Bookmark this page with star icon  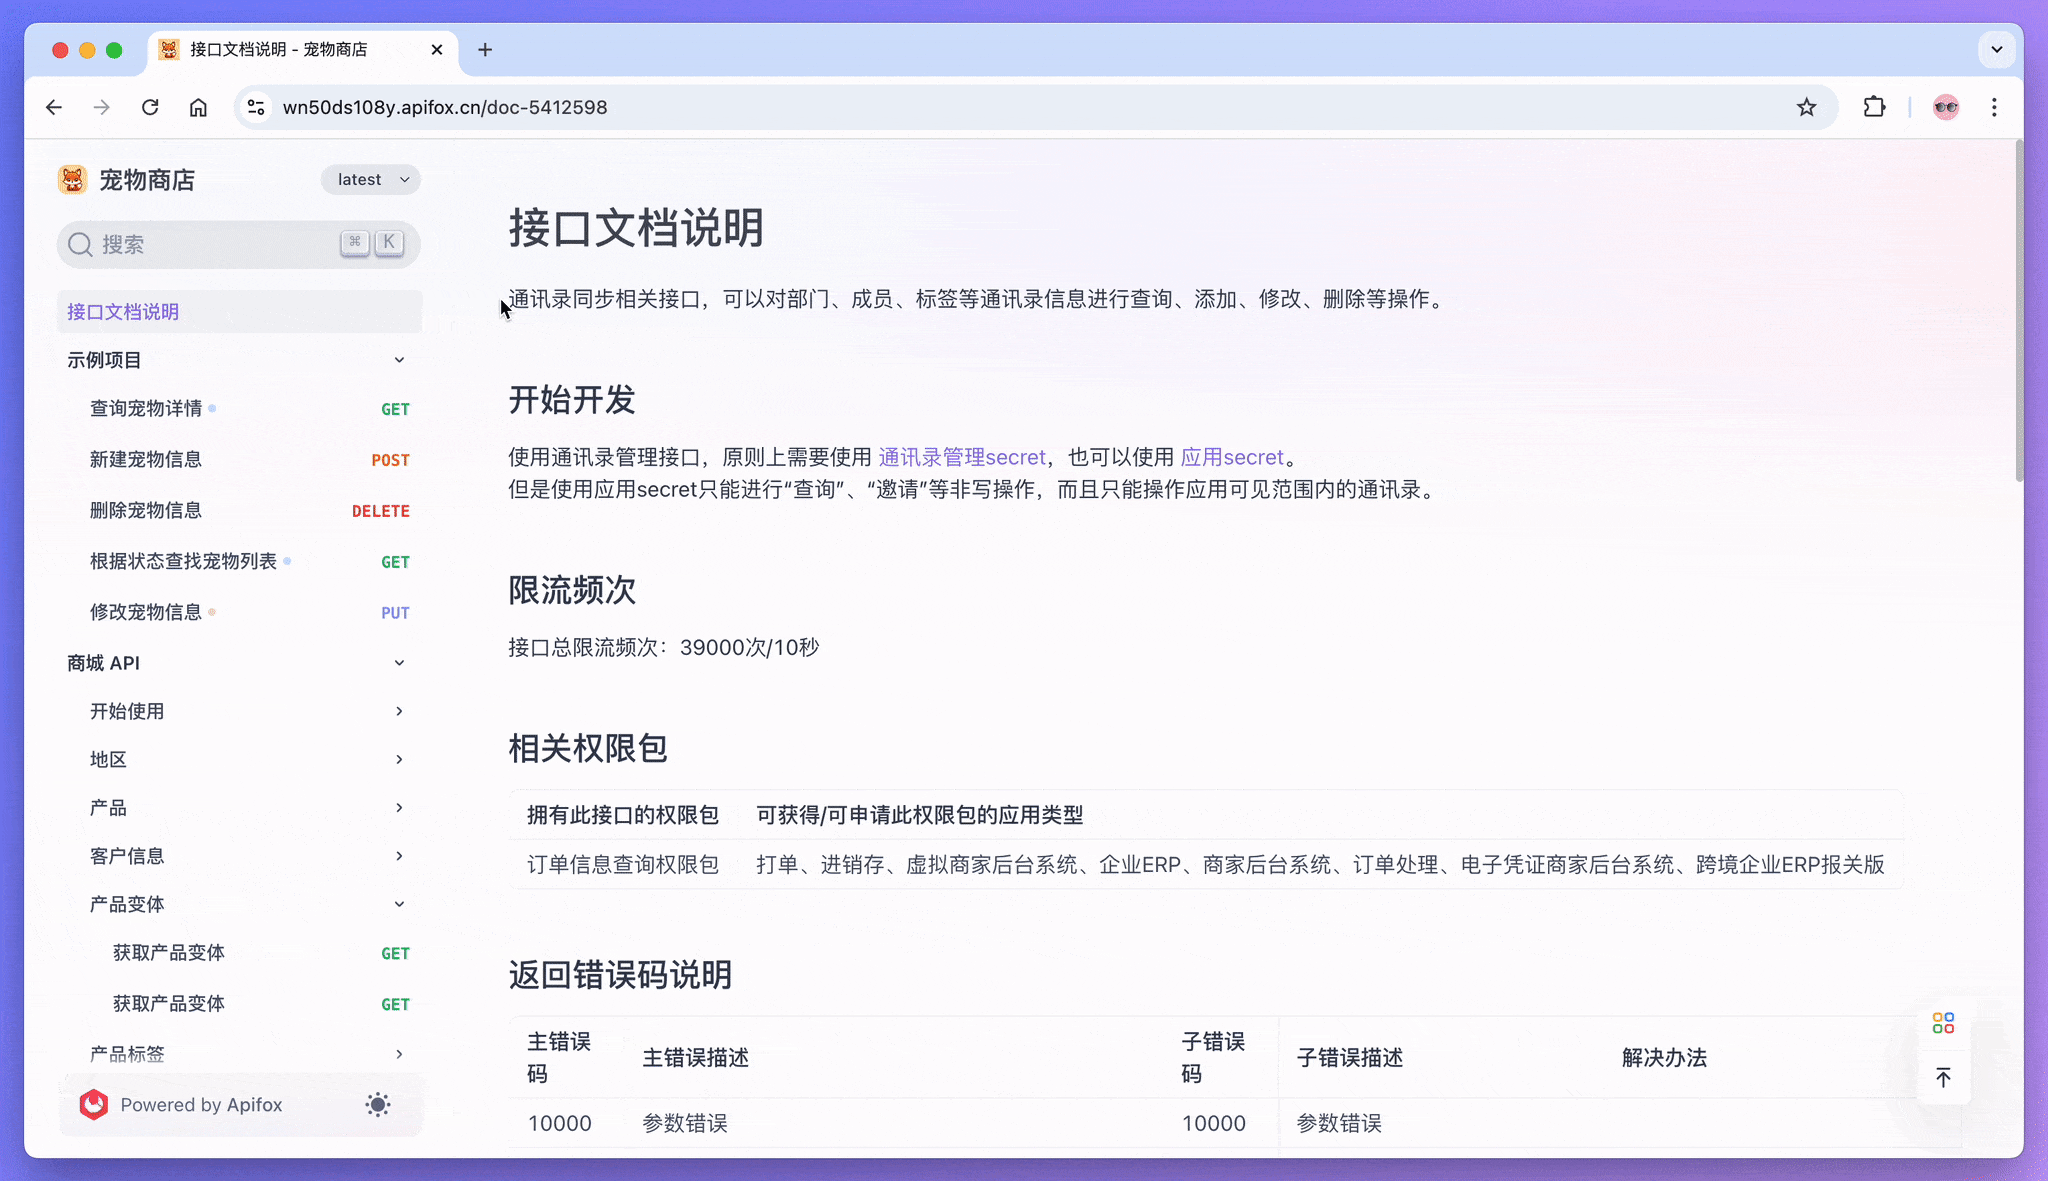[1806, 107]
